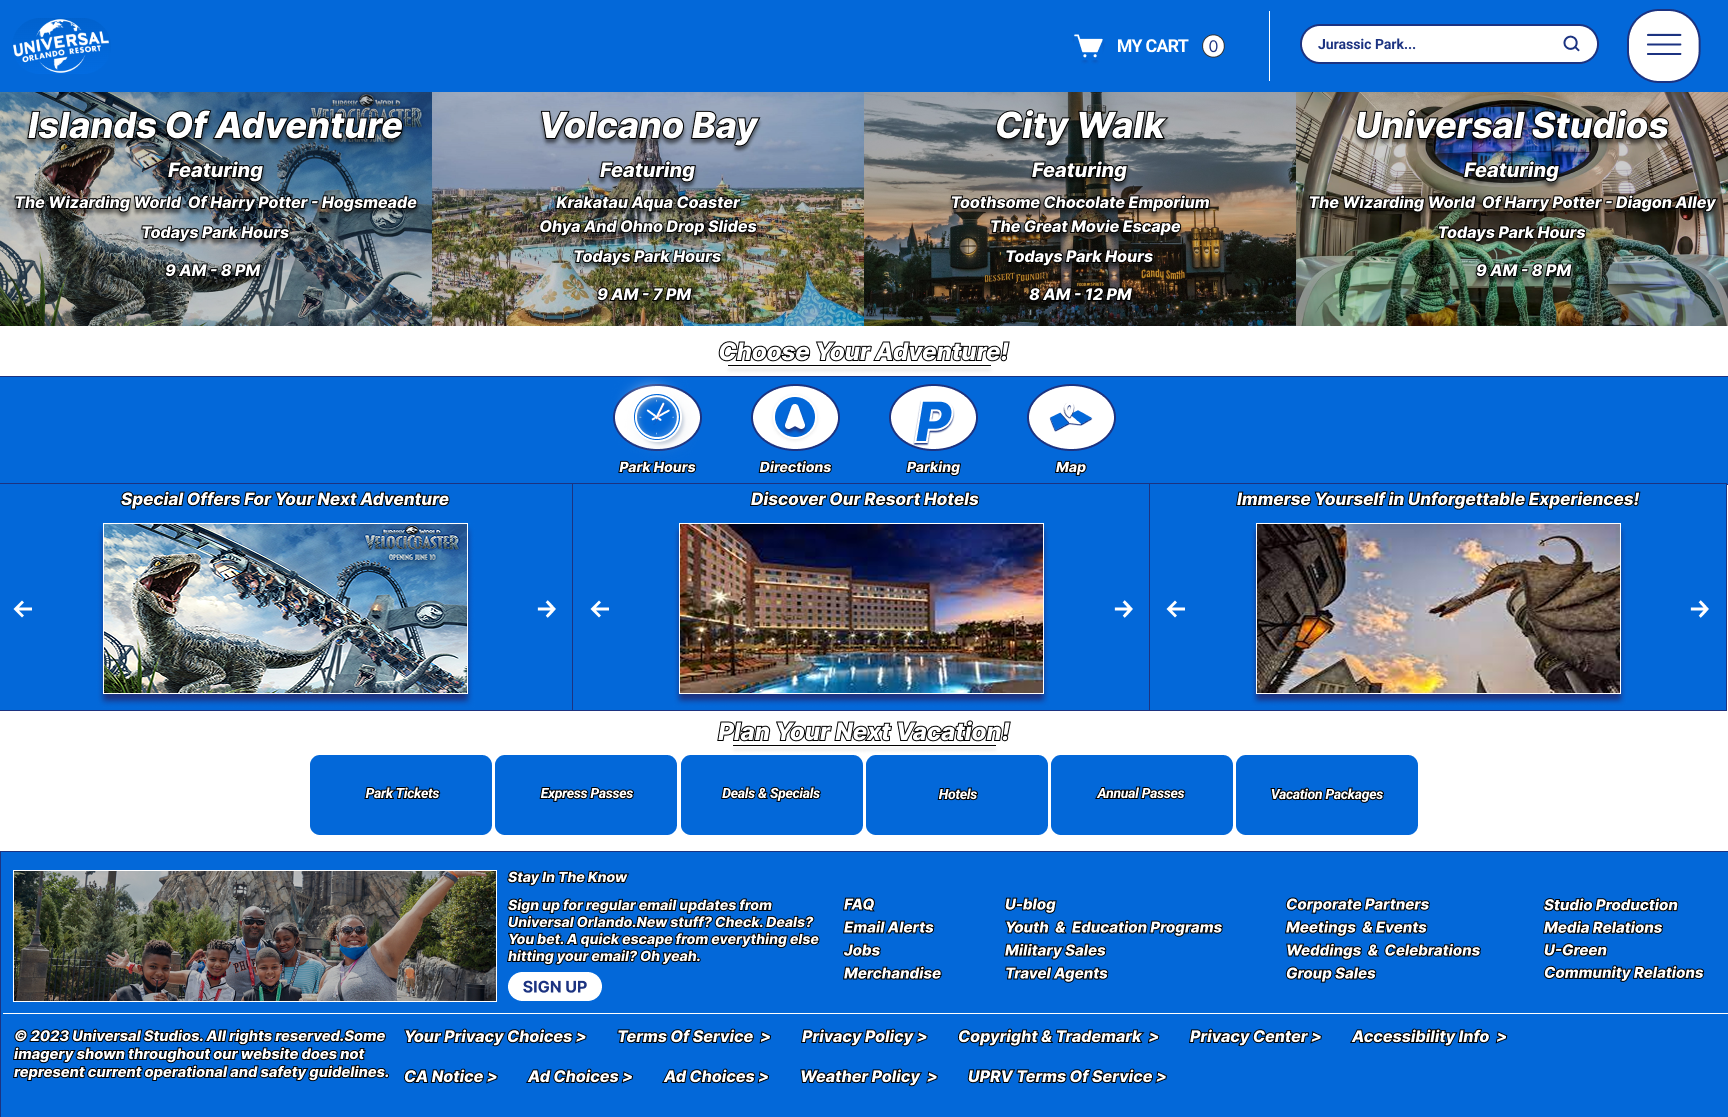Viewport: 1728px width, 1117px height.
Task: Go back in Resort Hotels carousel
Action: pos(600,609)
